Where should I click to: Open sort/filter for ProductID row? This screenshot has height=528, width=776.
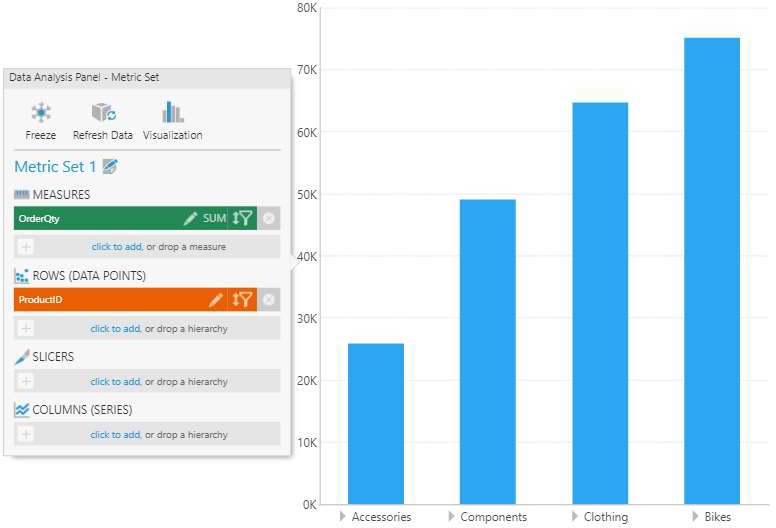242,300
